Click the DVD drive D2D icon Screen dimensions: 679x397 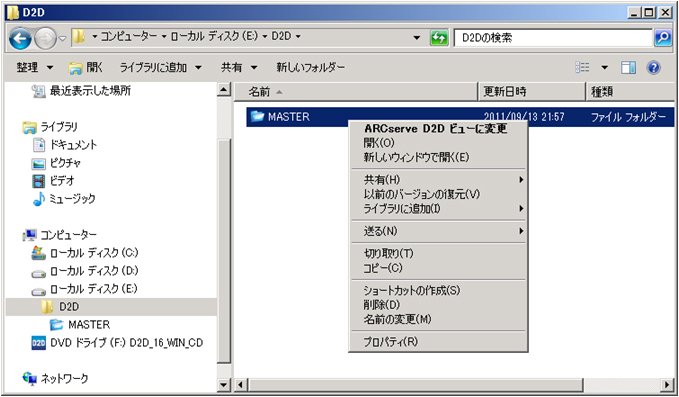[x=39, y=343]
